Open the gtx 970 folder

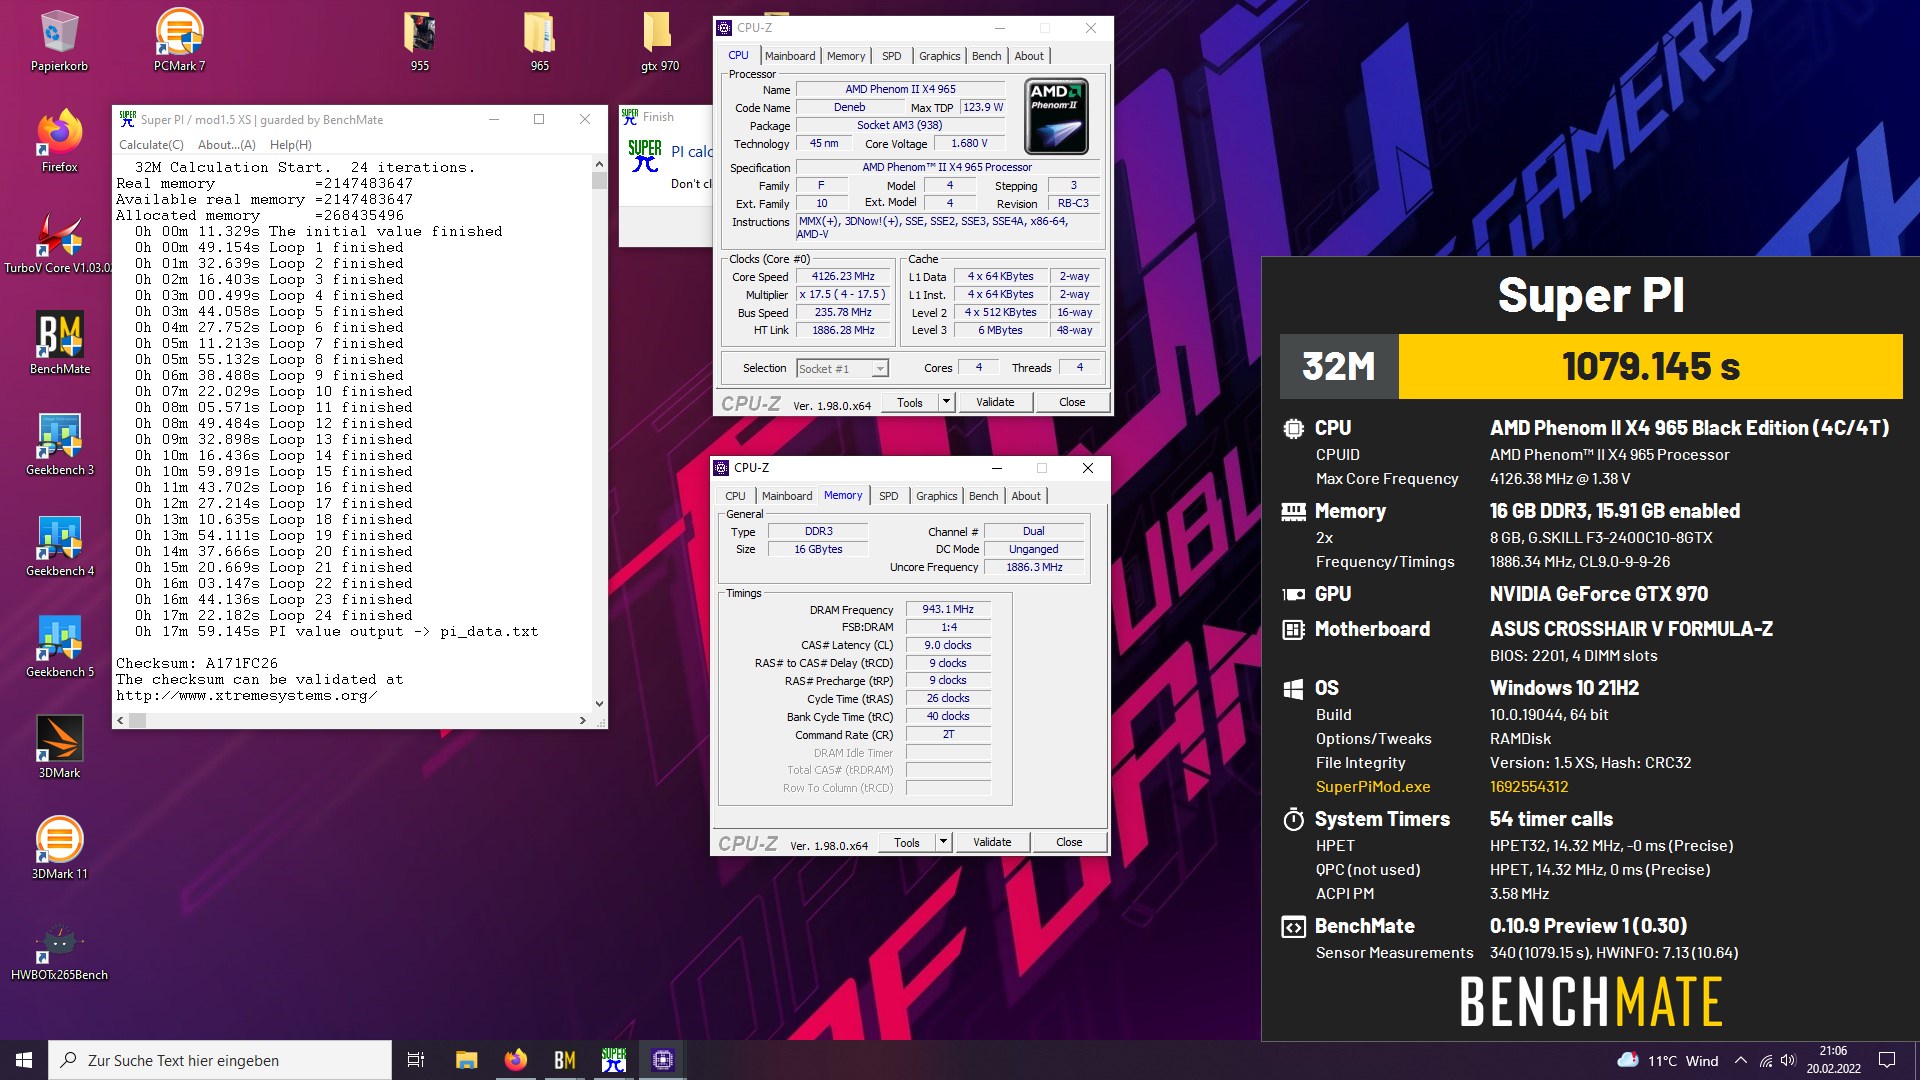pyautogui.click(x=659, y=42)
